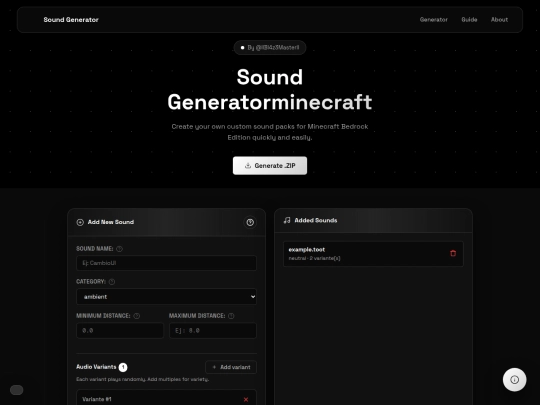Click the Maximum Distance input field

pos(213,331)
